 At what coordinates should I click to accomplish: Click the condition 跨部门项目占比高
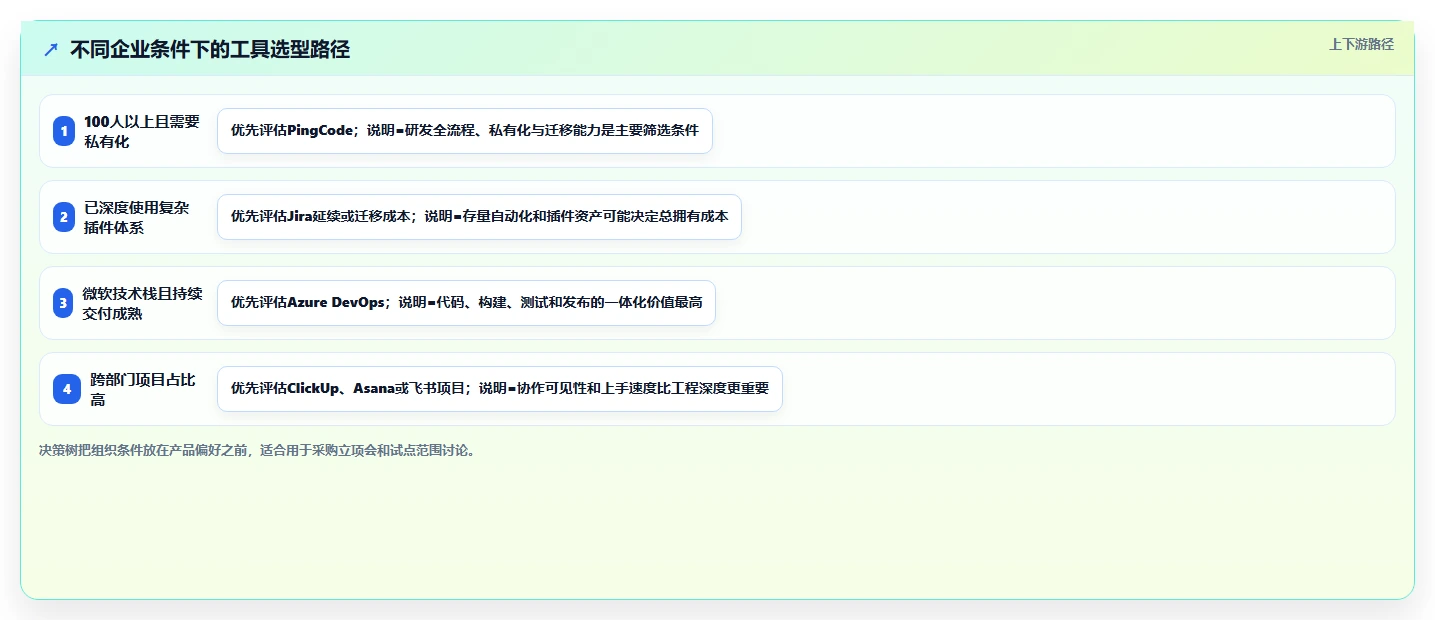[143, 389]
